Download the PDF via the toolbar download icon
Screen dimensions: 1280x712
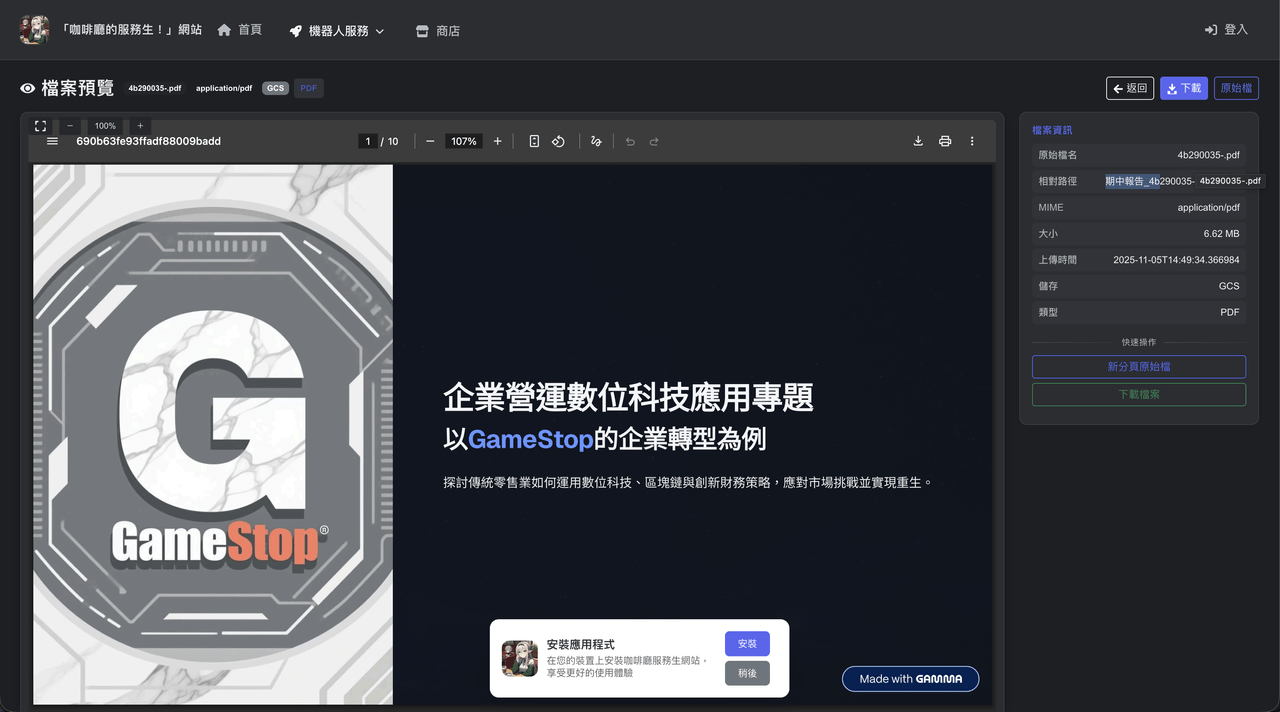(918, 141)
